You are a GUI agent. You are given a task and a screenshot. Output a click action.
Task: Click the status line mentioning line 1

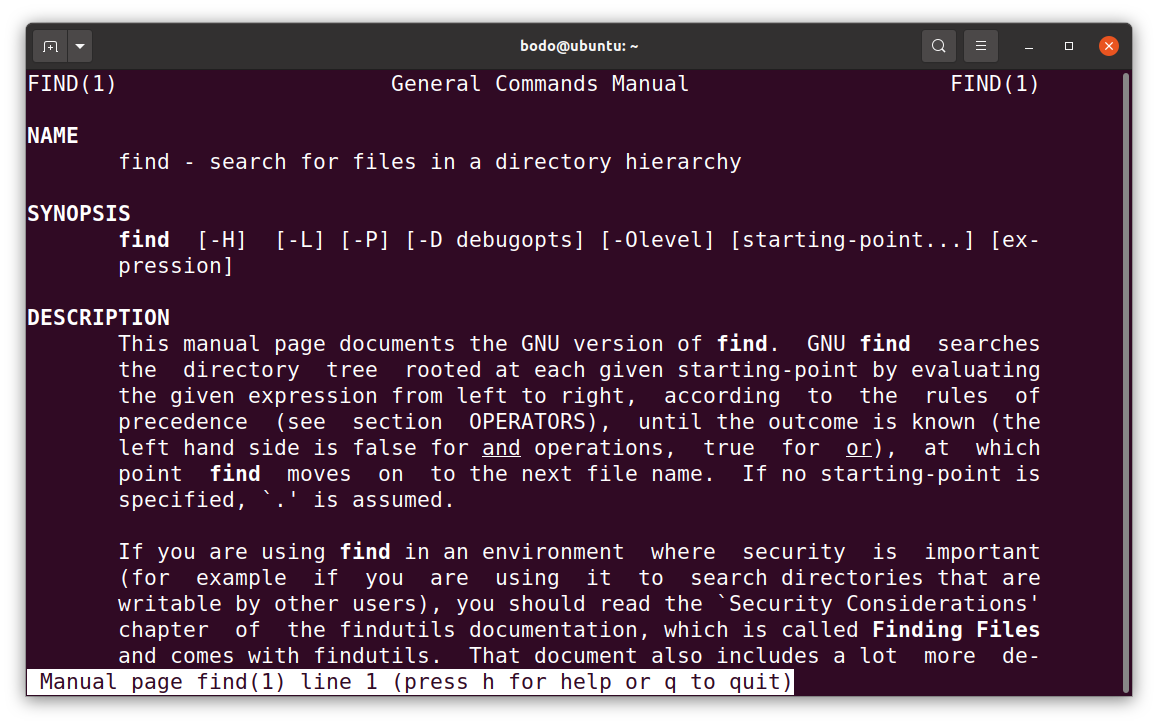(x=410, y=681)
